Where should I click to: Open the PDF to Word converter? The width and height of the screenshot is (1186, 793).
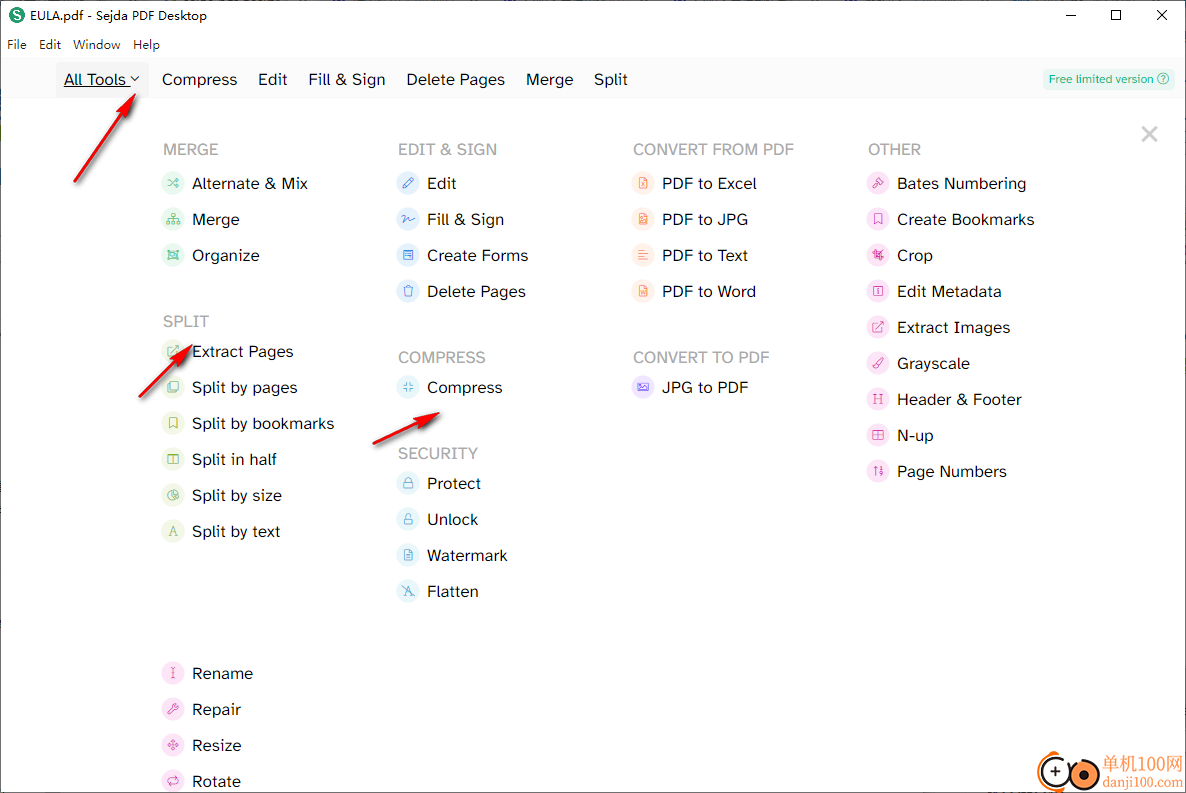click(709, 291)
